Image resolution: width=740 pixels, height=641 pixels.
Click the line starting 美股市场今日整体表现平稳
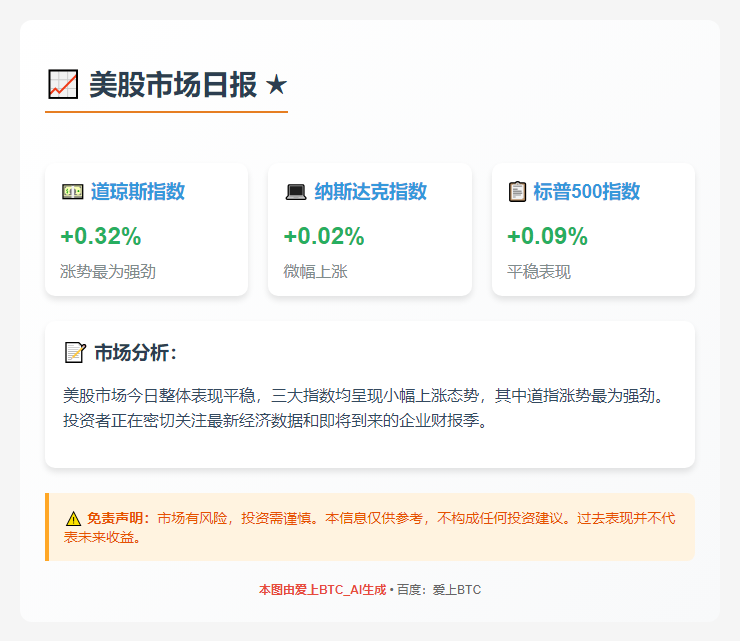pos(363,396)
